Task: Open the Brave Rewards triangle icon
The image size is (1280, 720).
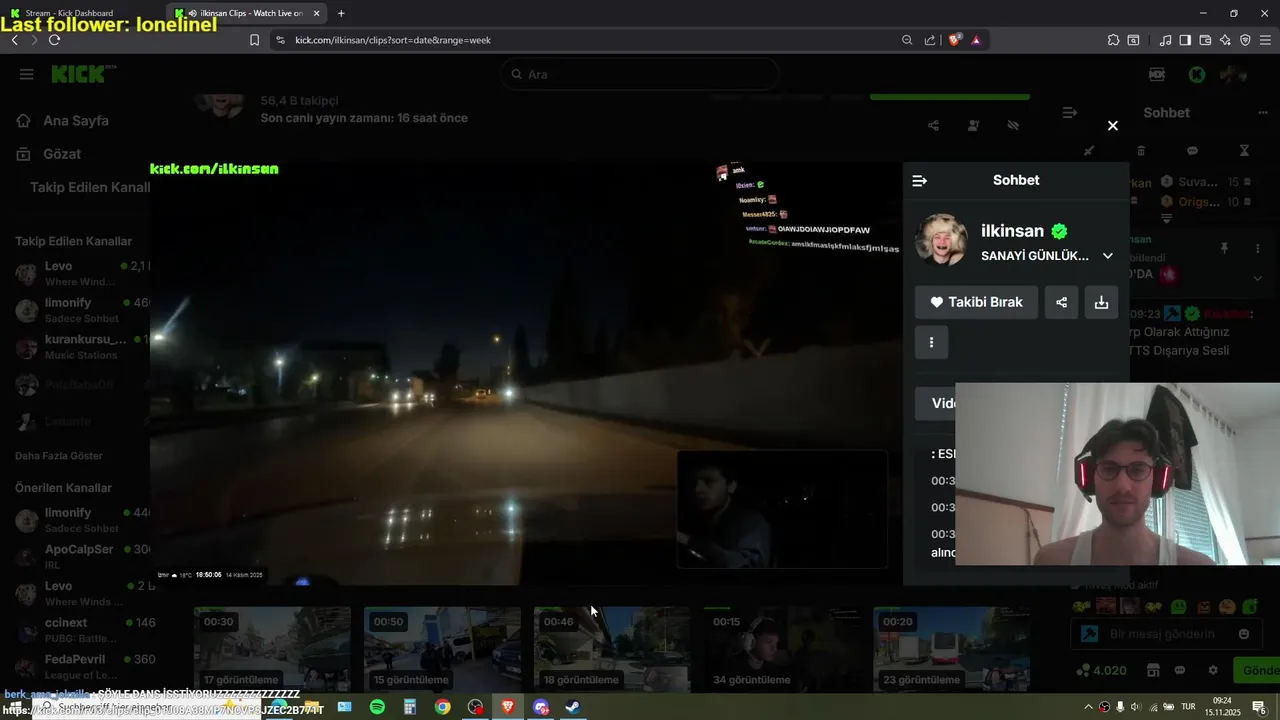Action: point(976,40)
